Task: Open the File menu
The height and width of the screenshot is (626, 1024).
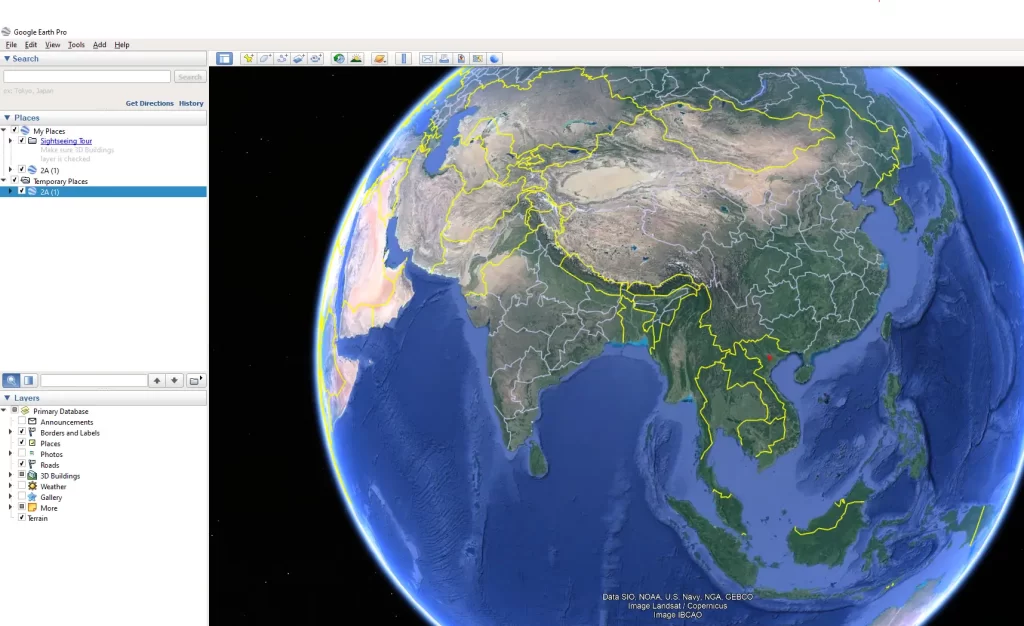Action: tap(11, 45)
